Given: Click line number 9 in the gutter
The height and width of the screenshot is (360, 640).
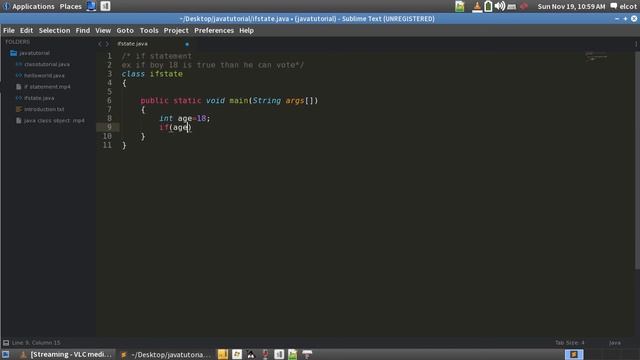Looking at the screenshot, I should (109, 127).
